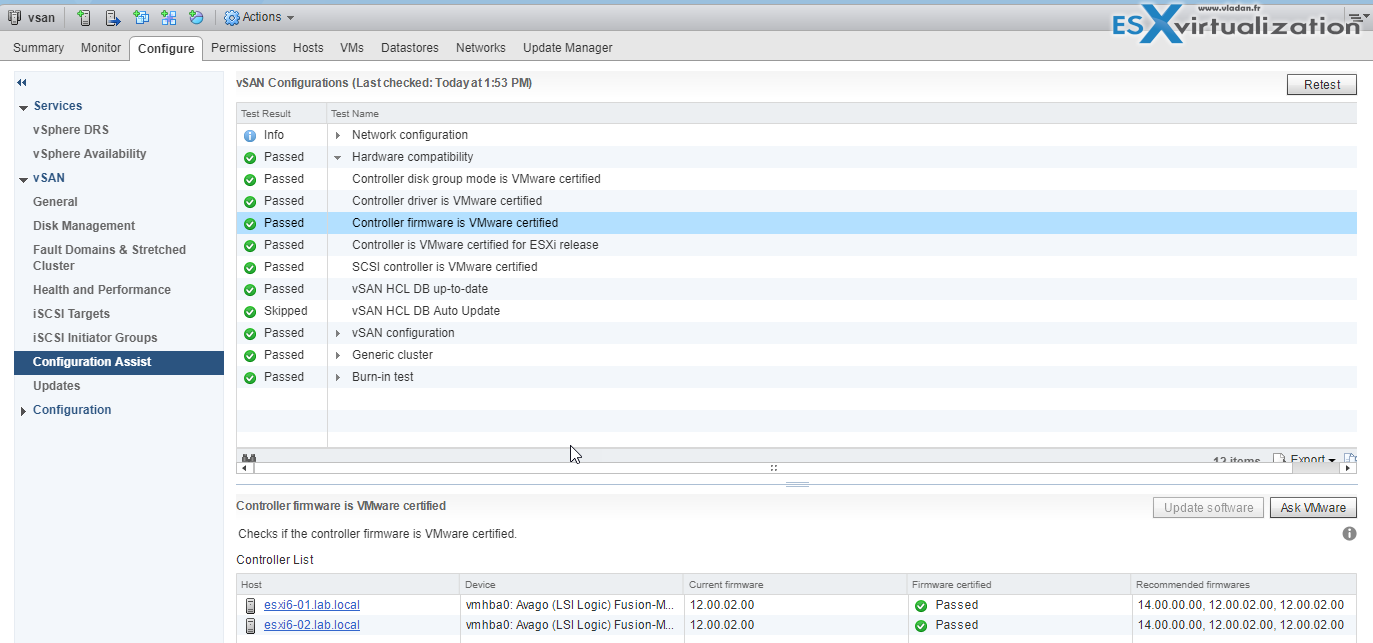Click the Ask VMware button
The height and width of the screenshot is (643, 1373).
tap(1313, 508)
